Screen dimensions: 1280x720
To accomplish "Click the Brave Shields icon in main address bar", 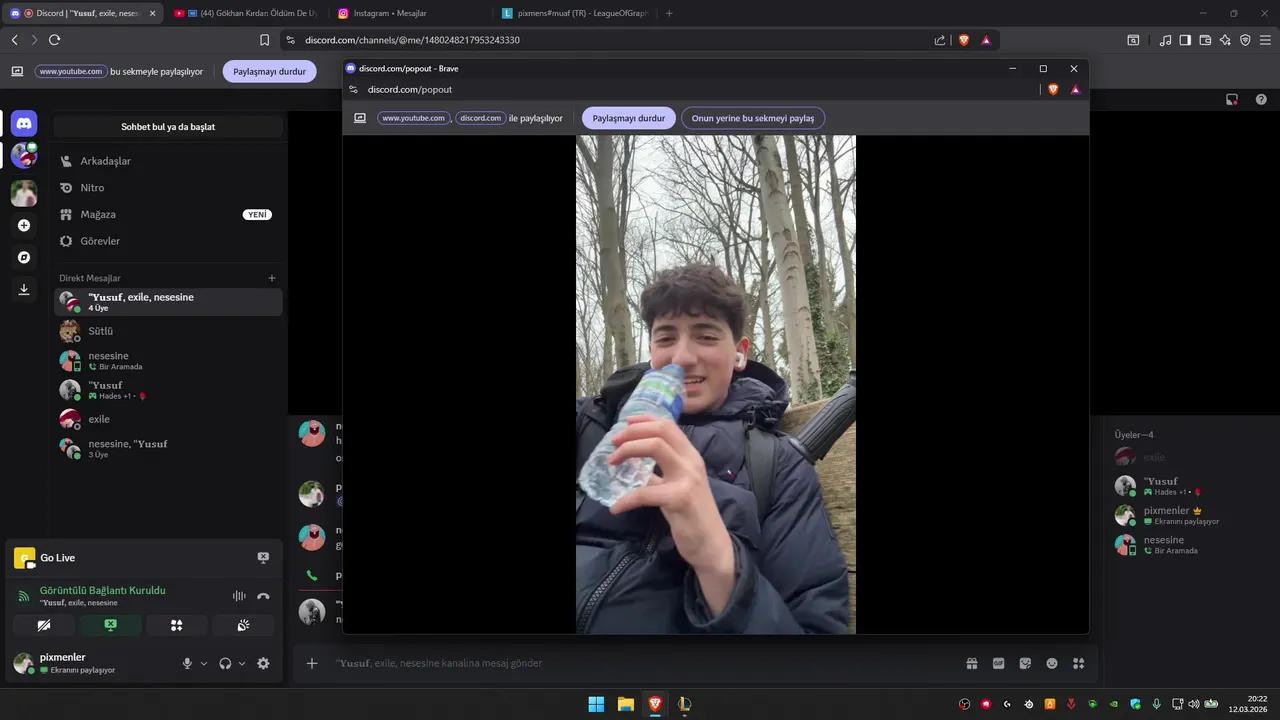I will pos(964,40).
